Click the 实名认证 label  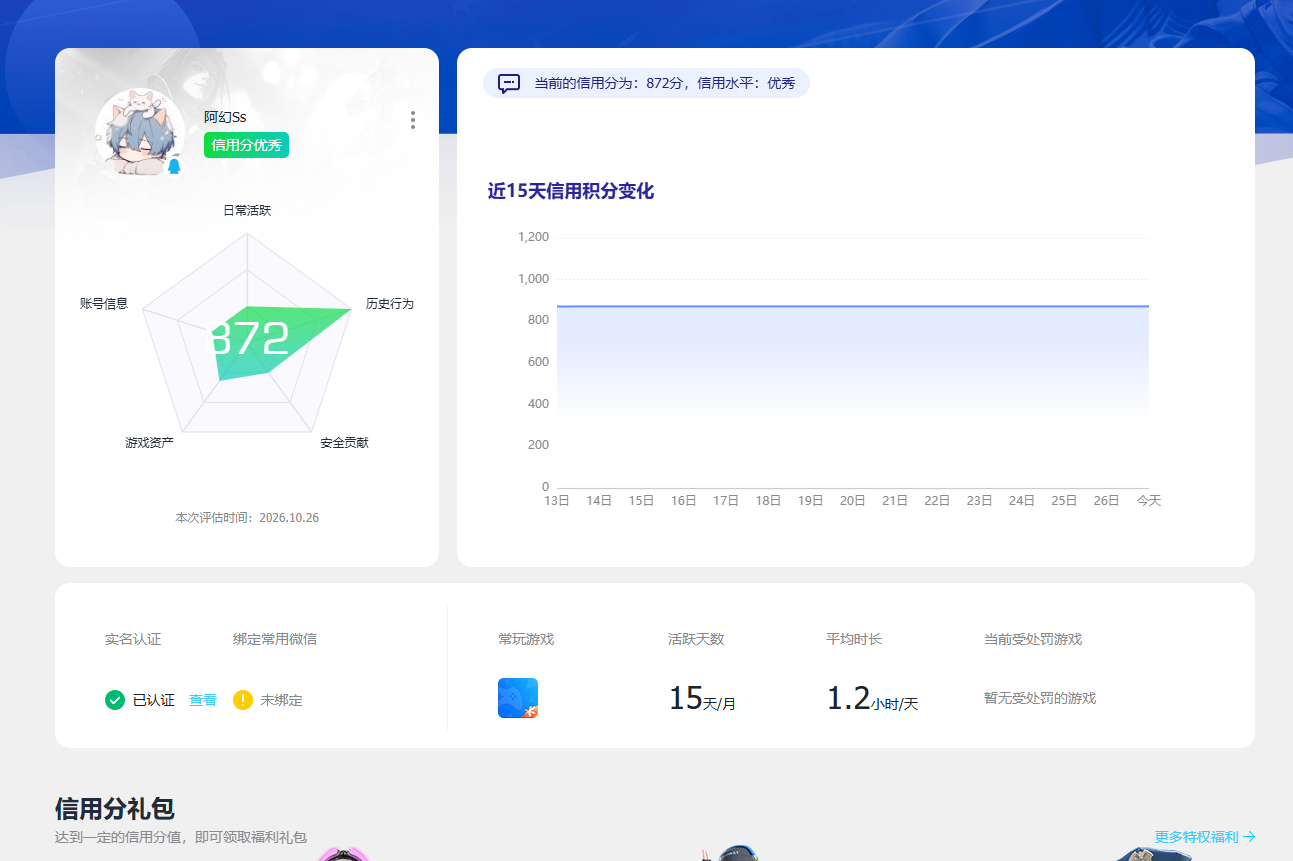133,639
